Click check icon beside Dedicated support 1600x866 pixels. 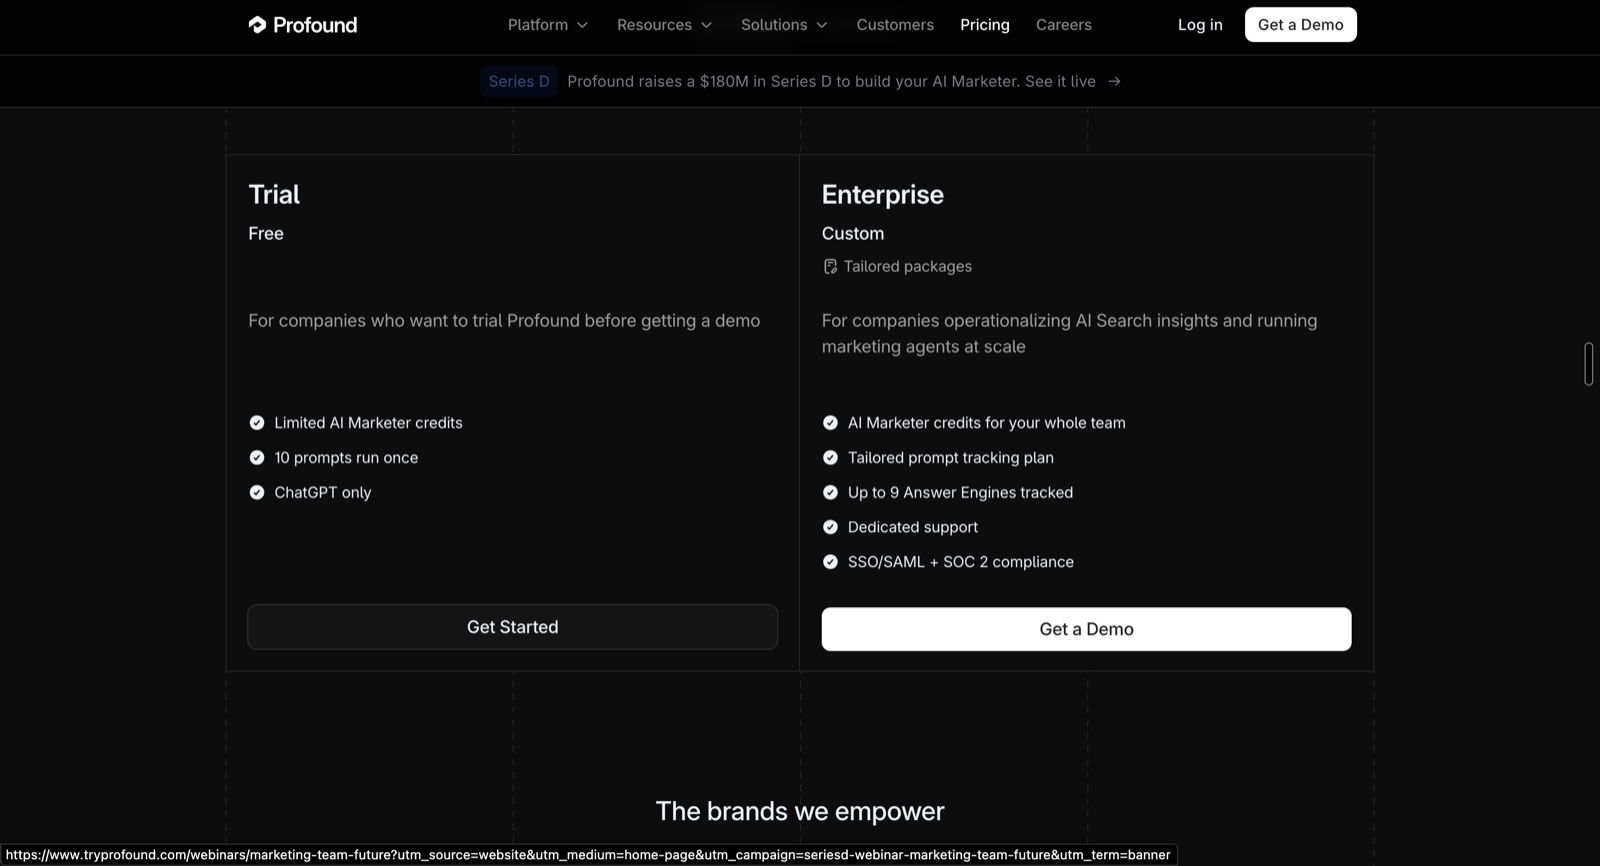point(830,527)
